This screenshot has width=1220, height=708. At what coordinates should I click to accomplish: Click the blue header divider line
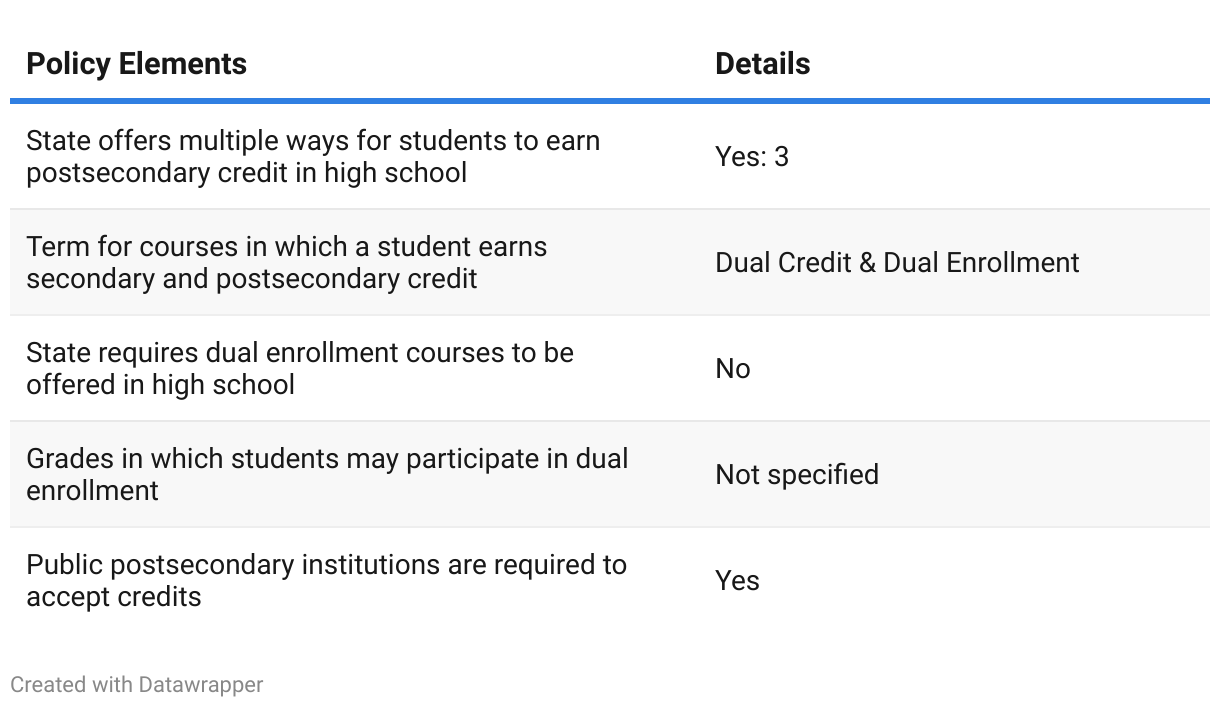tap(610, 101)
